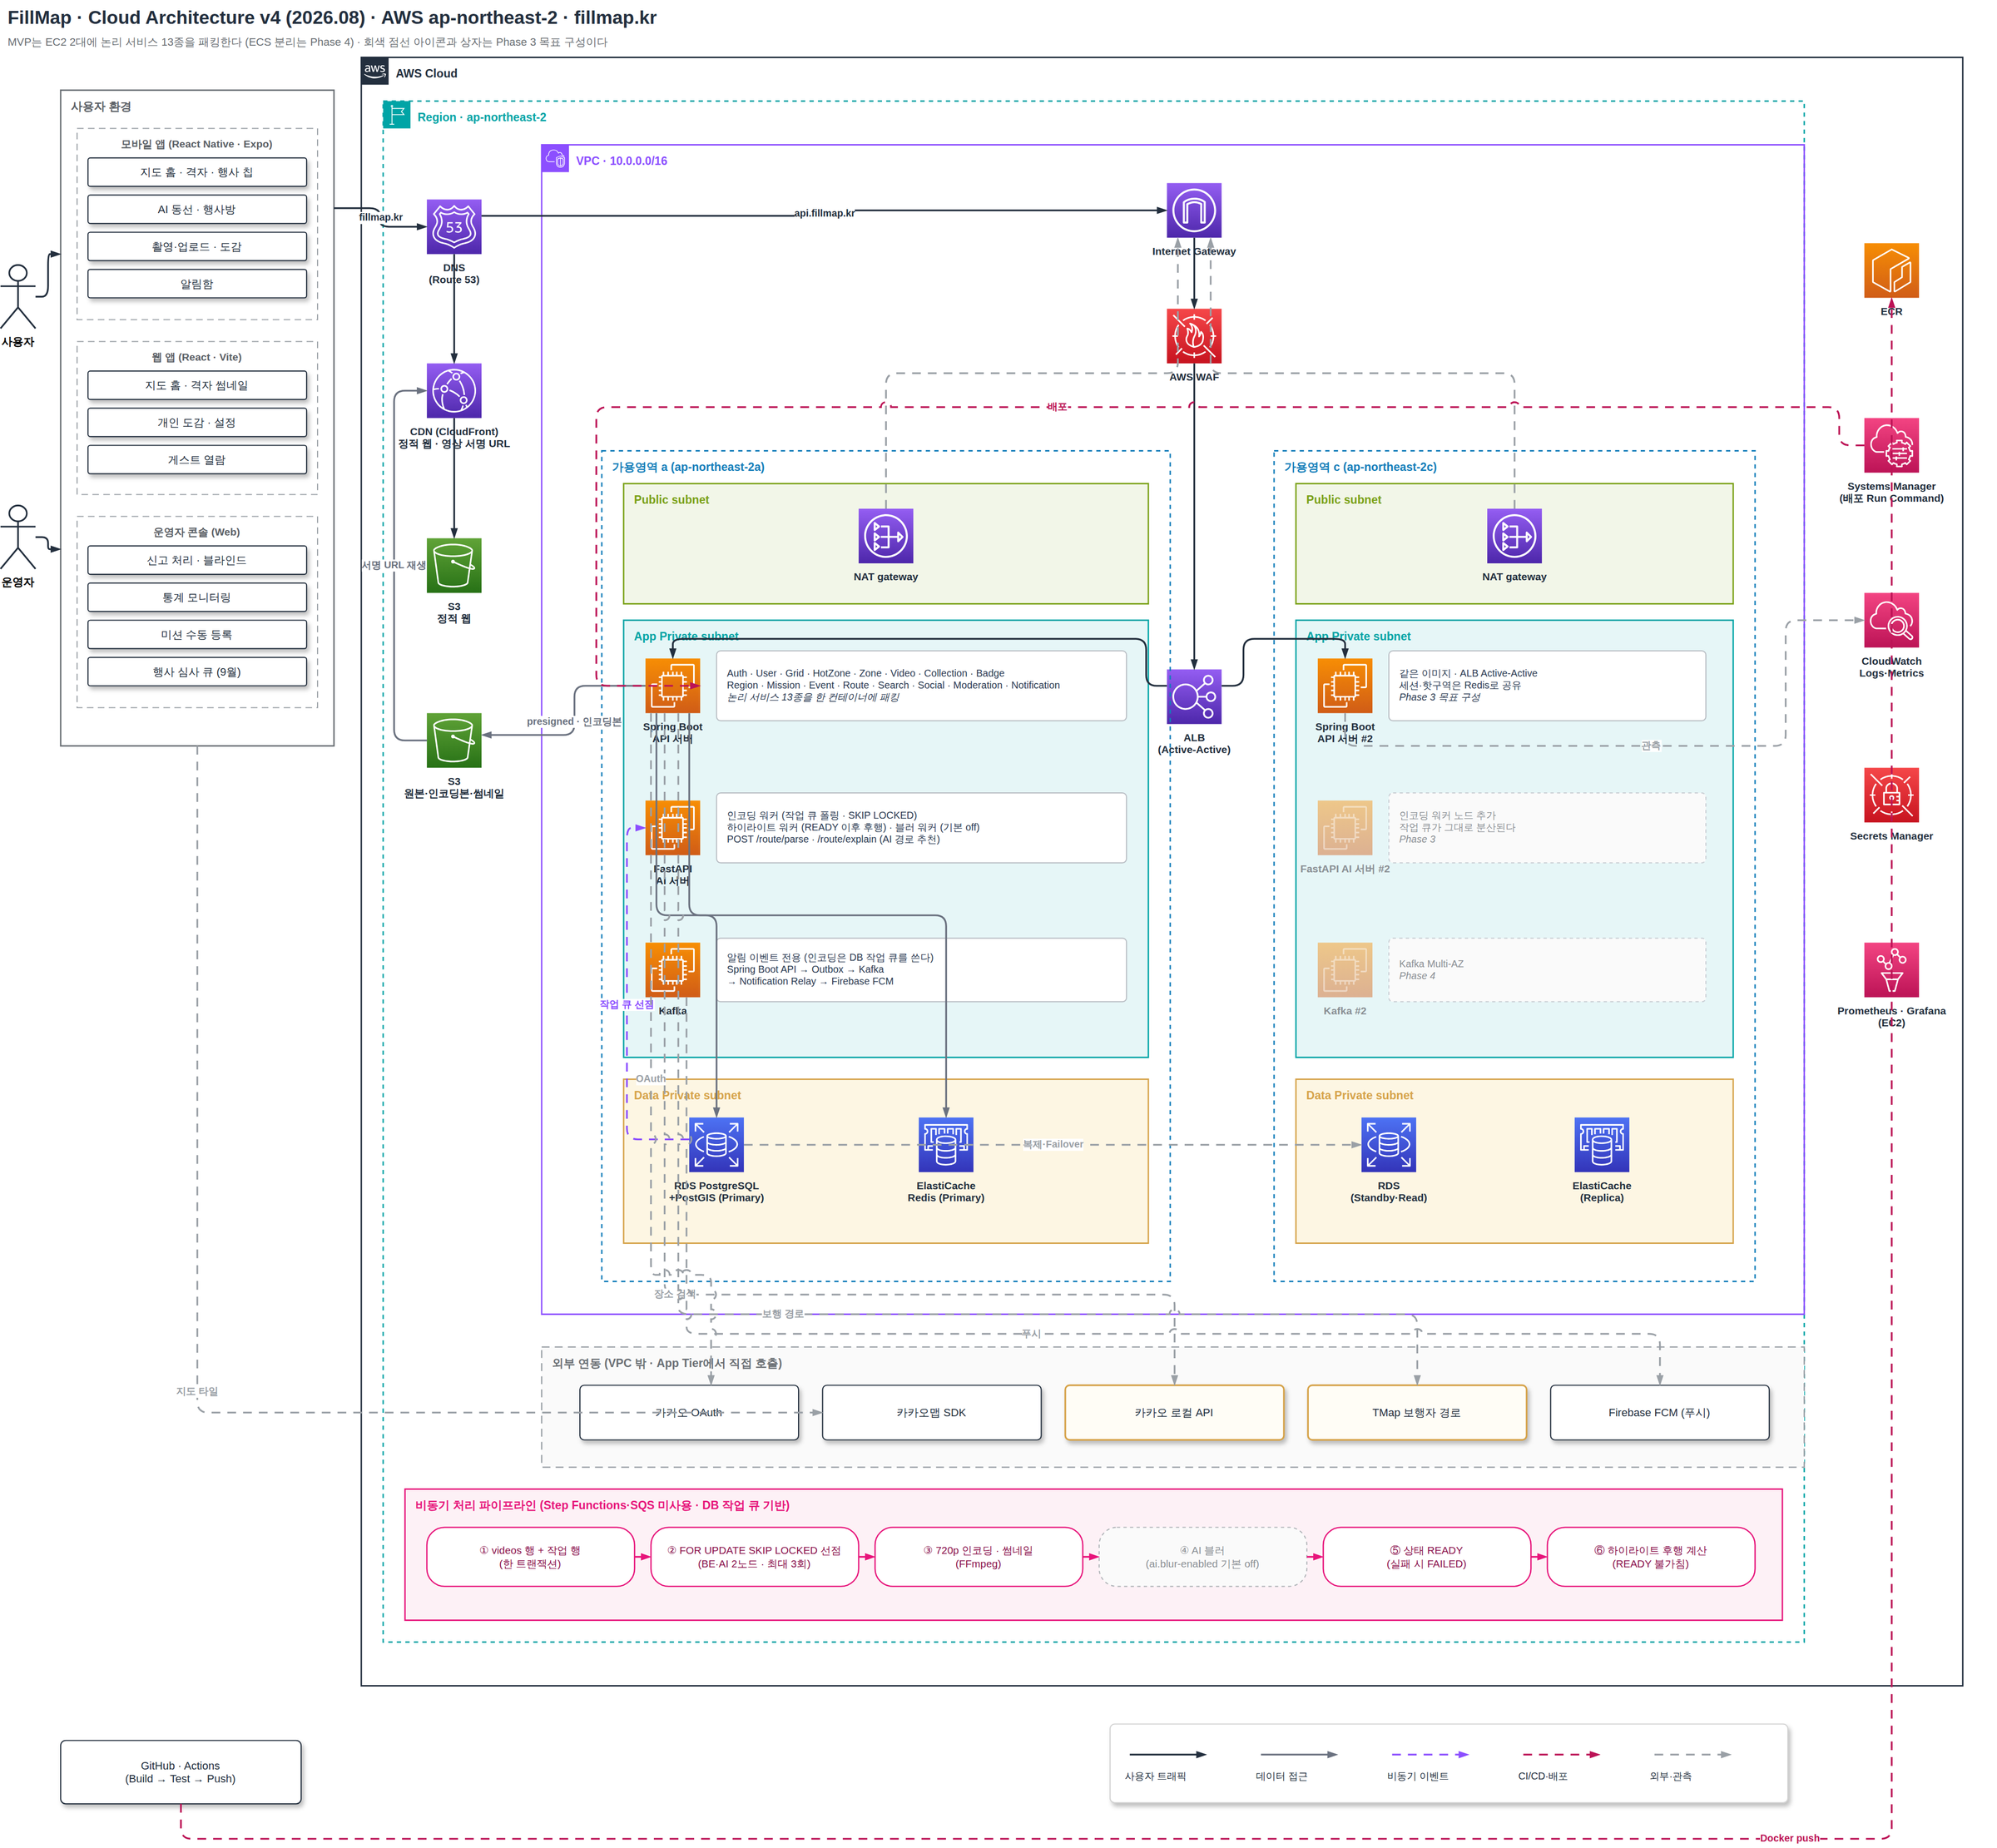
Task: Select pipeline step ⑤ 상태 READY
Action: (1426, 1556)
